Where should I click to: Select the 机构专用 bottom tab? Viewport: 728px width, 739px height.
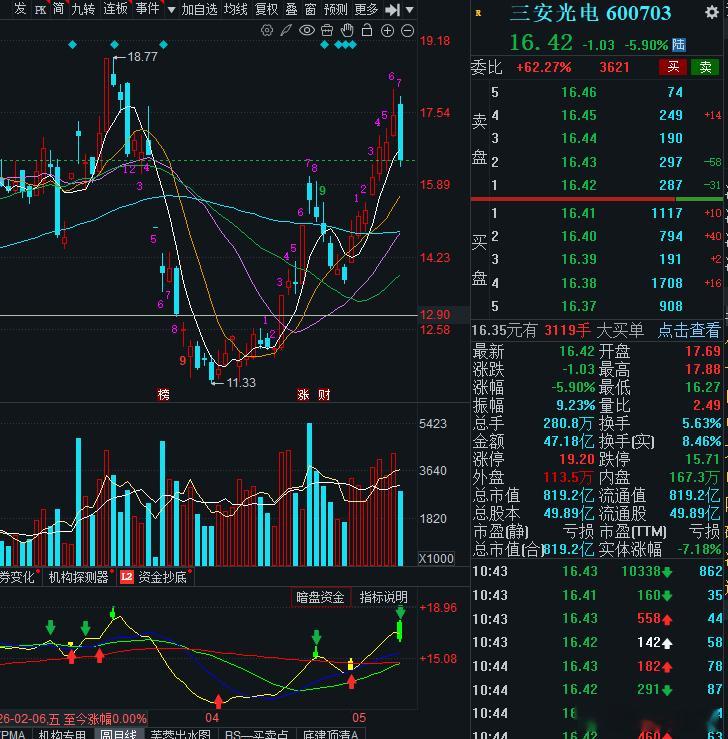point(63,734)
